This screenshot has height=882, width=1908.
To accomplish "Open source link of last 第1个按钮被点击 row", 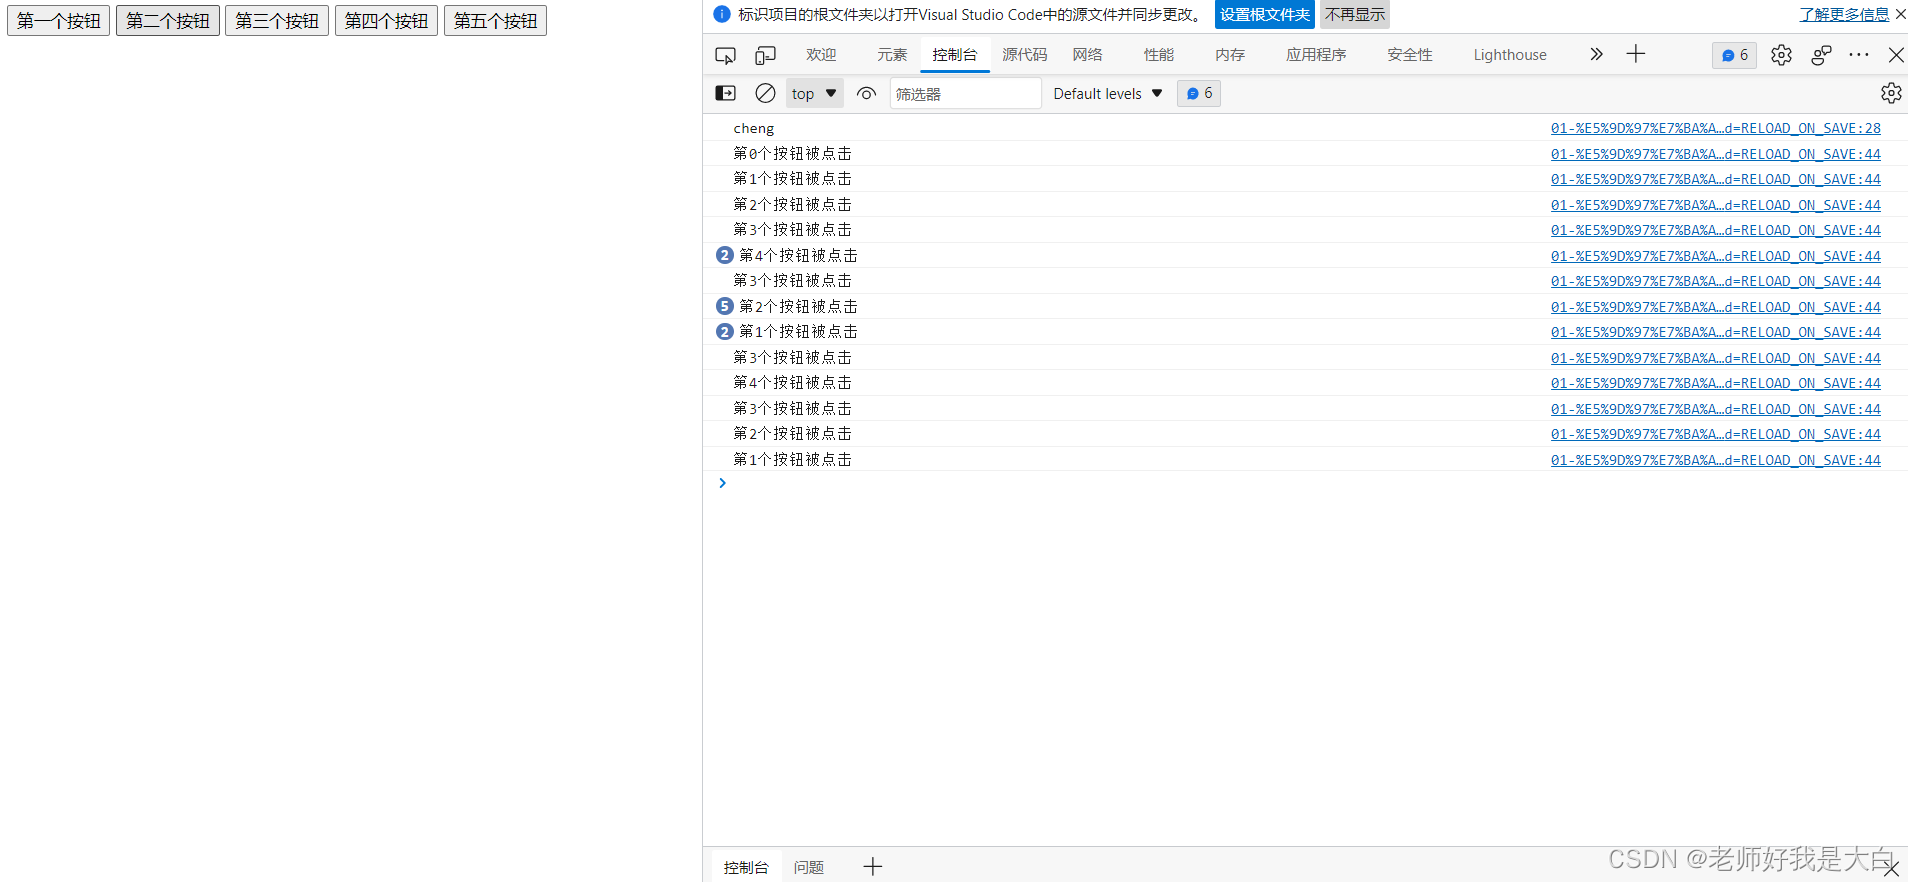I will [1715, 460].
